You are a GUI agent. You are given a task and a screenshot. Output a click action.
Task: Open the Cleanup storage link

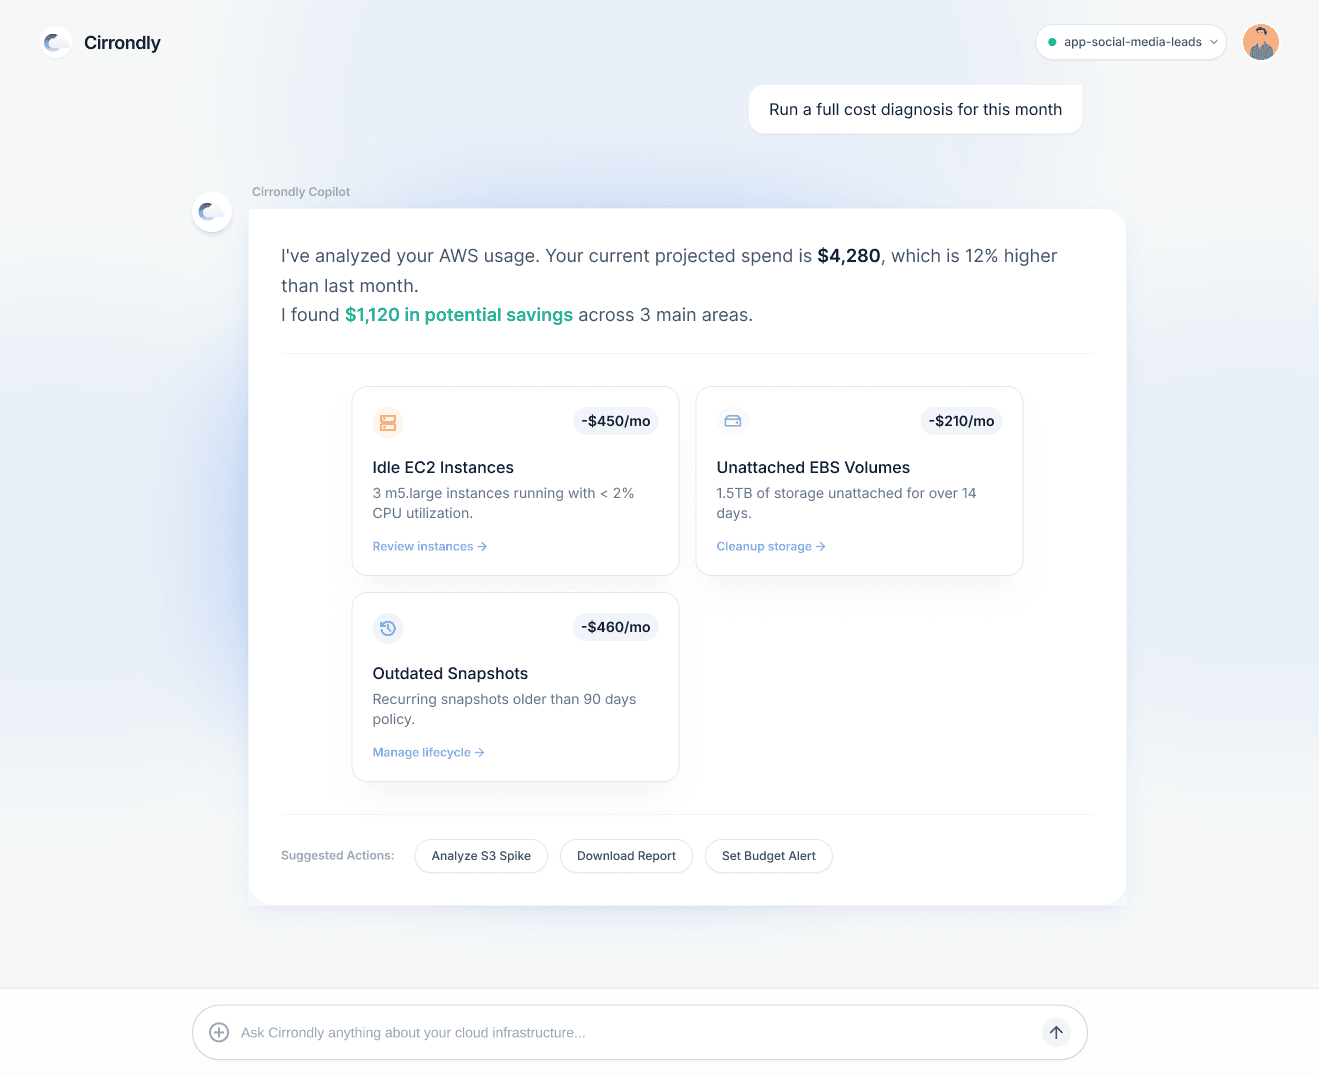[x=770, y=546]
